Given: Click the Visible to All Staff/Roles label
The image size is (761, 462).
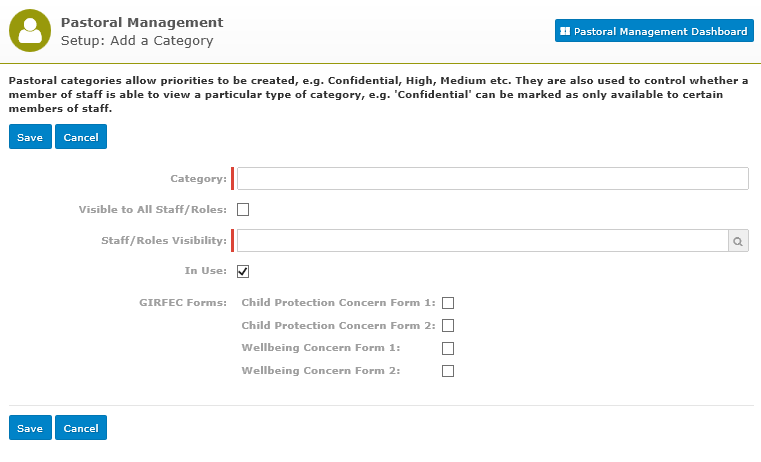Looking at the screenshot, I should [x=153, y=210].
